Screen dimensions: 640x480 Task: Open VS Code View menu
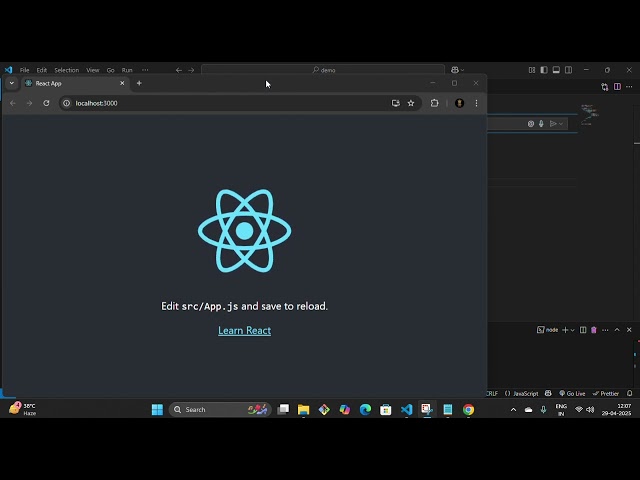pos(93,70)
